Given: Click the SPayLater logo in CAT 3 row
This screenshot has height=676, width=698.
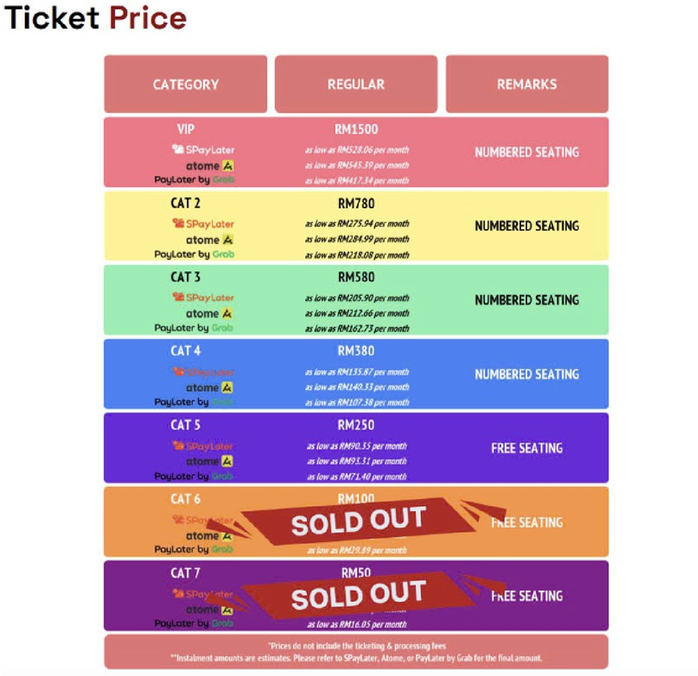Looking at the screenshot, I should tap(203, 297).
